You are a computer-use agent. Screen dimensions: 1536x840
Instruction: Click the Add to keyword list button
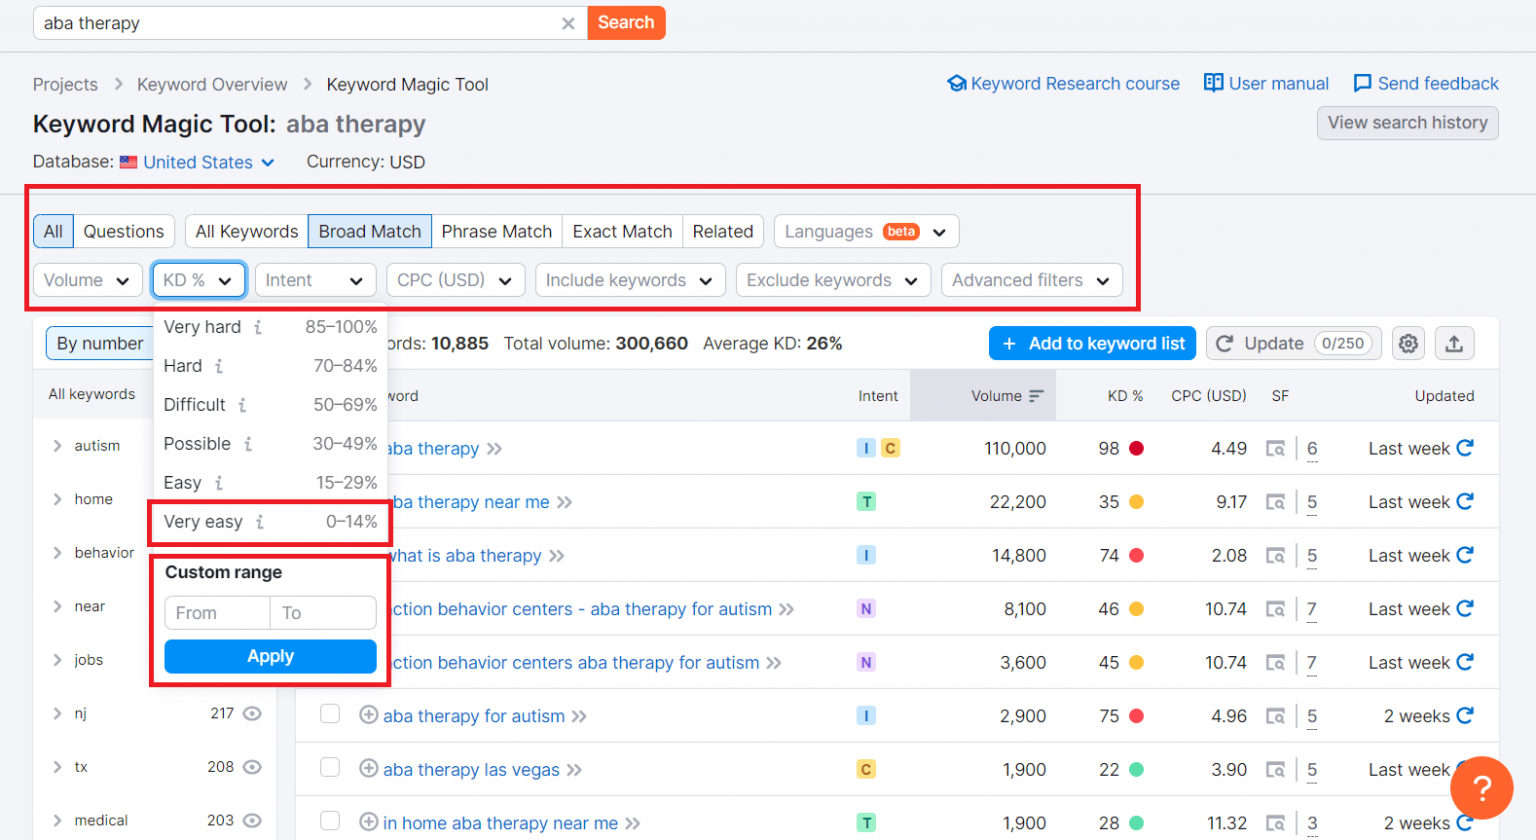1092,343
